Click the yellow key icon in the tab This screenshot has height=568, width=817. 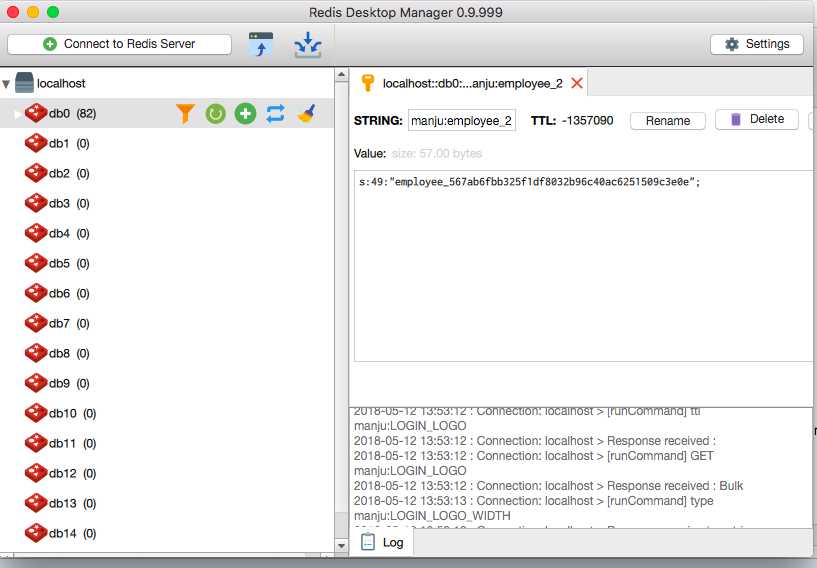click(367, 83)
